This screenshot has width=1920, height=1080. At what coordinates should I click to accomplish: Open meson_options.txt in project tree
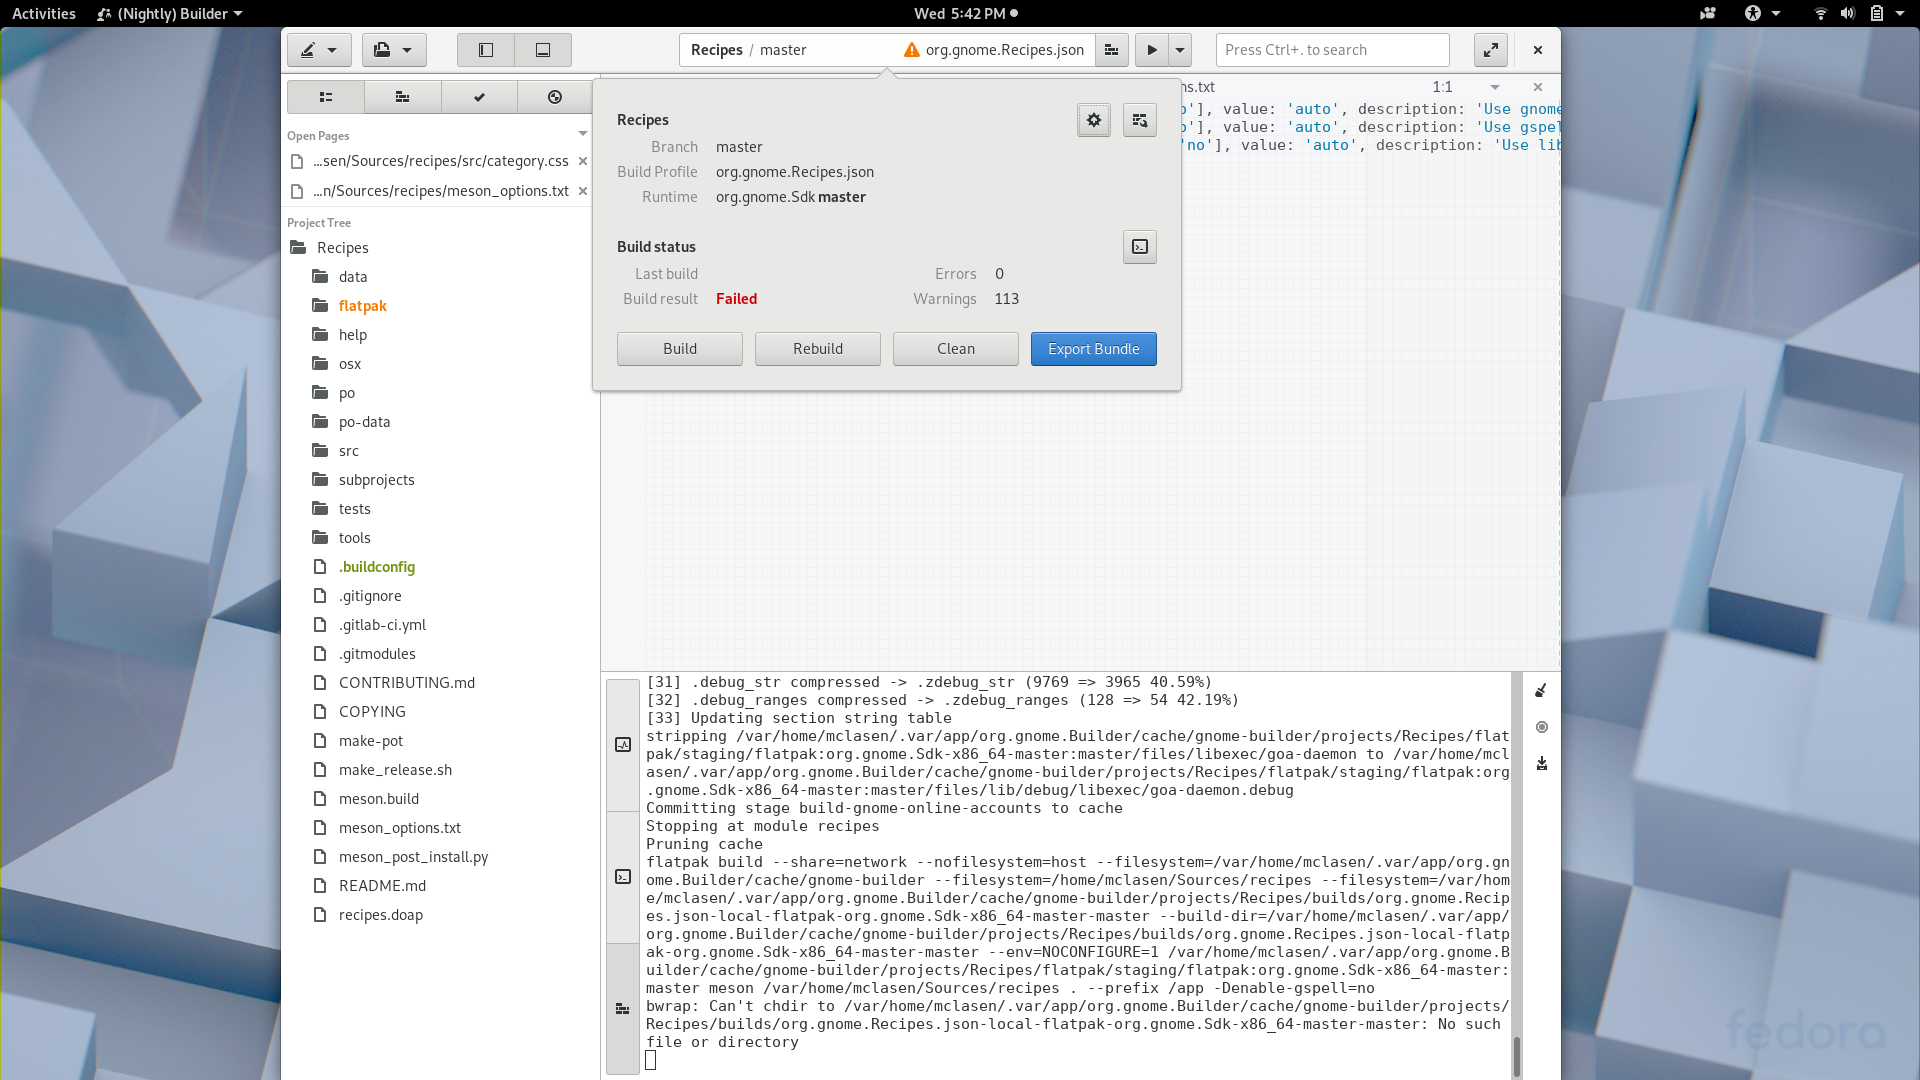point(399,828)
